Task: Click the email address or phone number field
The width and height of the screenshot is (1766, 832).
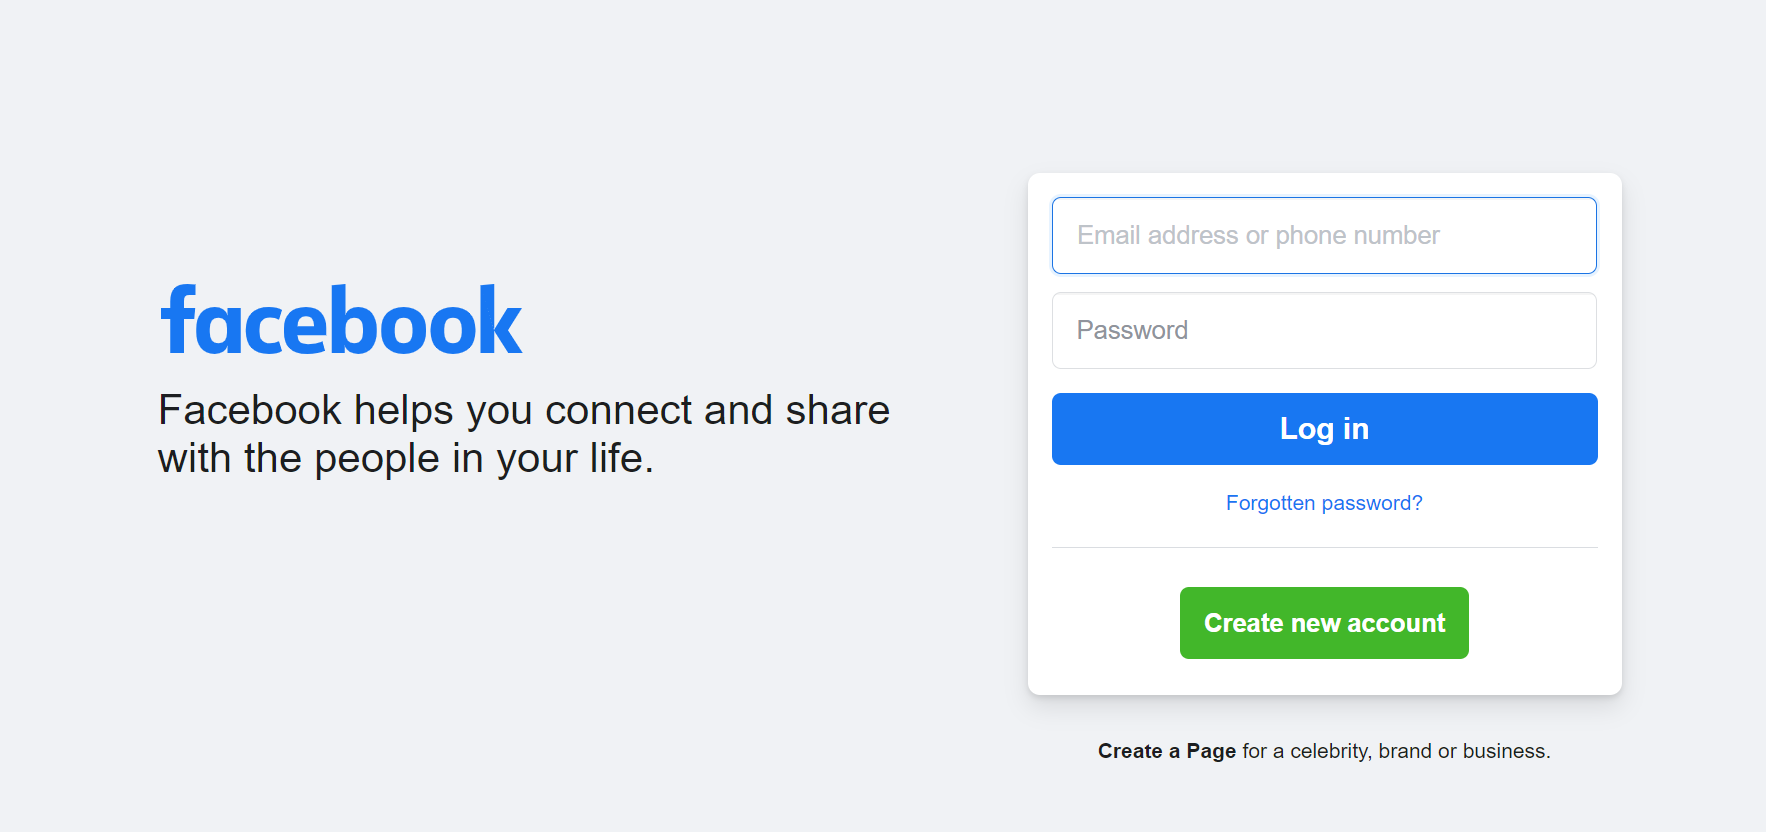Action: (1324, 235)
